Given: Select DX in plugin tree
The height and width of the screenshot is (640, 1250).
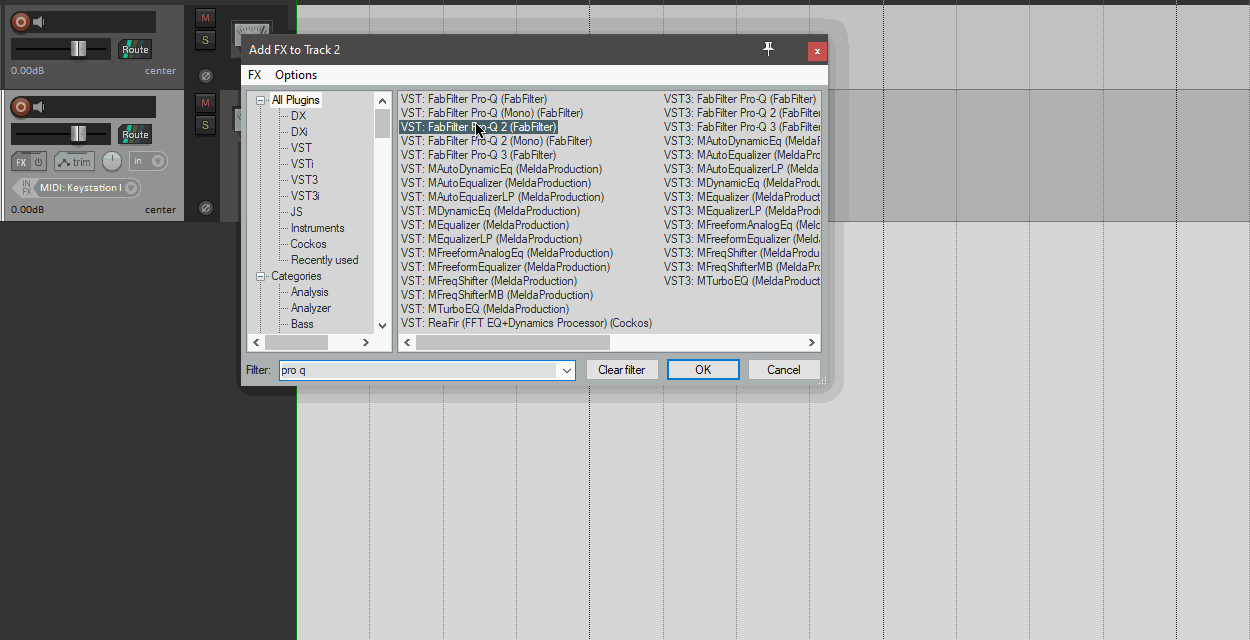Looking at the screenshot, I should tap(299, 116).
